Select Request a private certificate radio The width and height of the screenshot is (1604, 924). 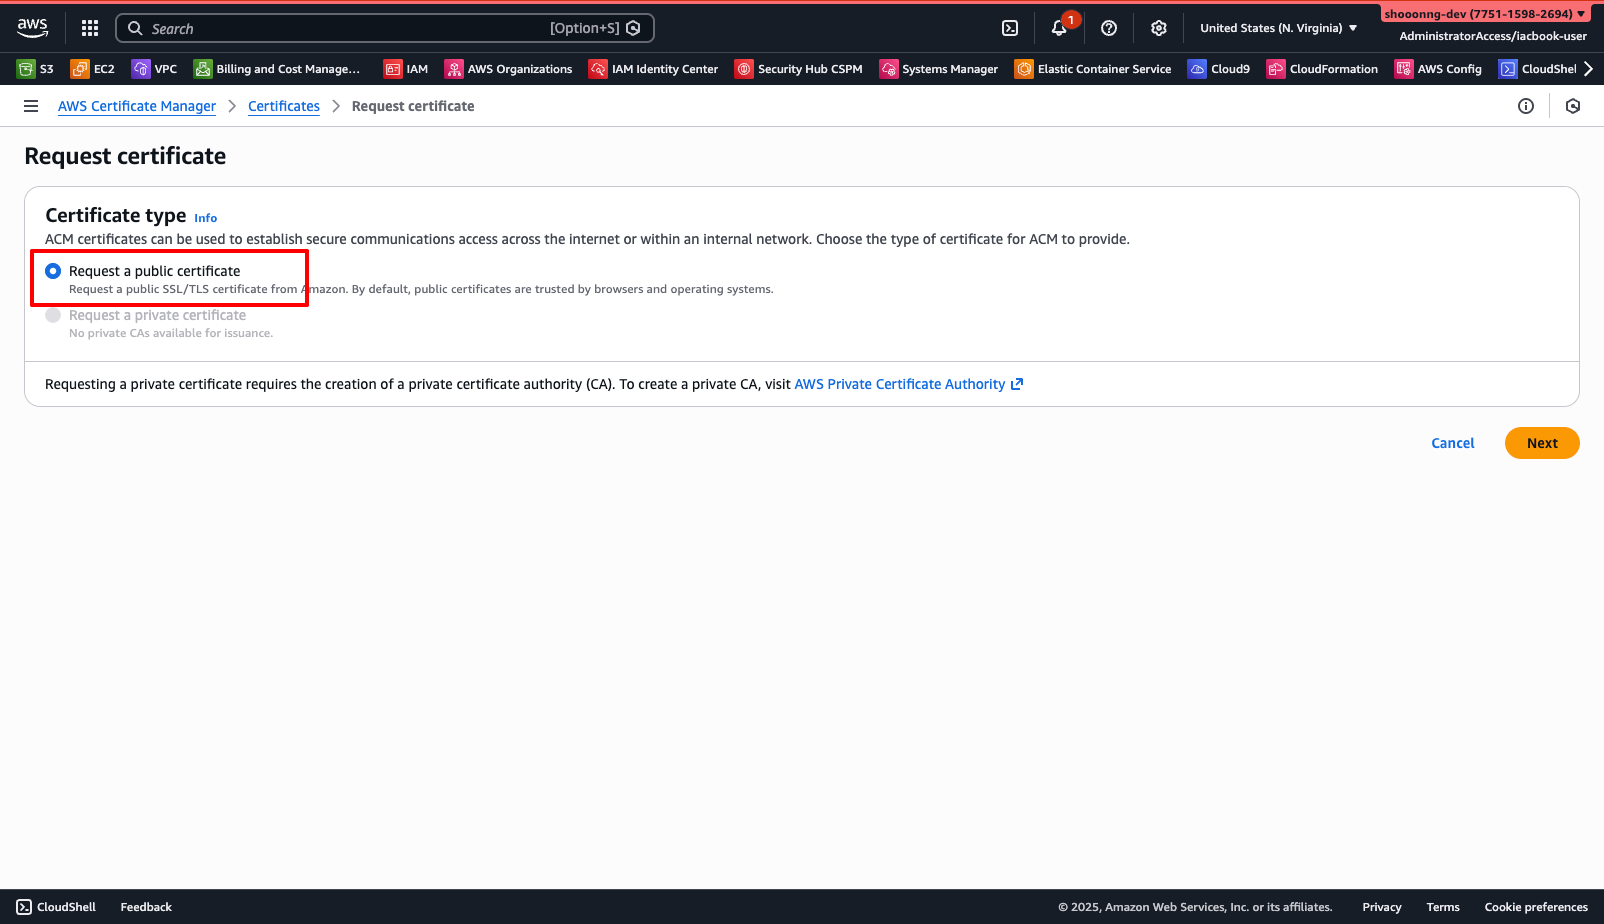pyautogui.click(x=53, y=315)
